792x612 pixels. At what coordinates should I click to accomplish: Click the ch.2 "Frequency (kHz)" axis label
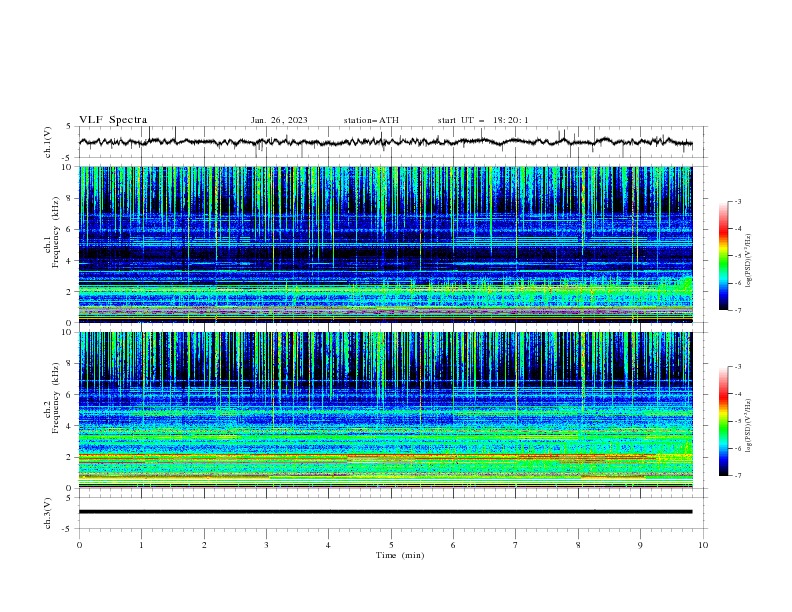(55, 398)
